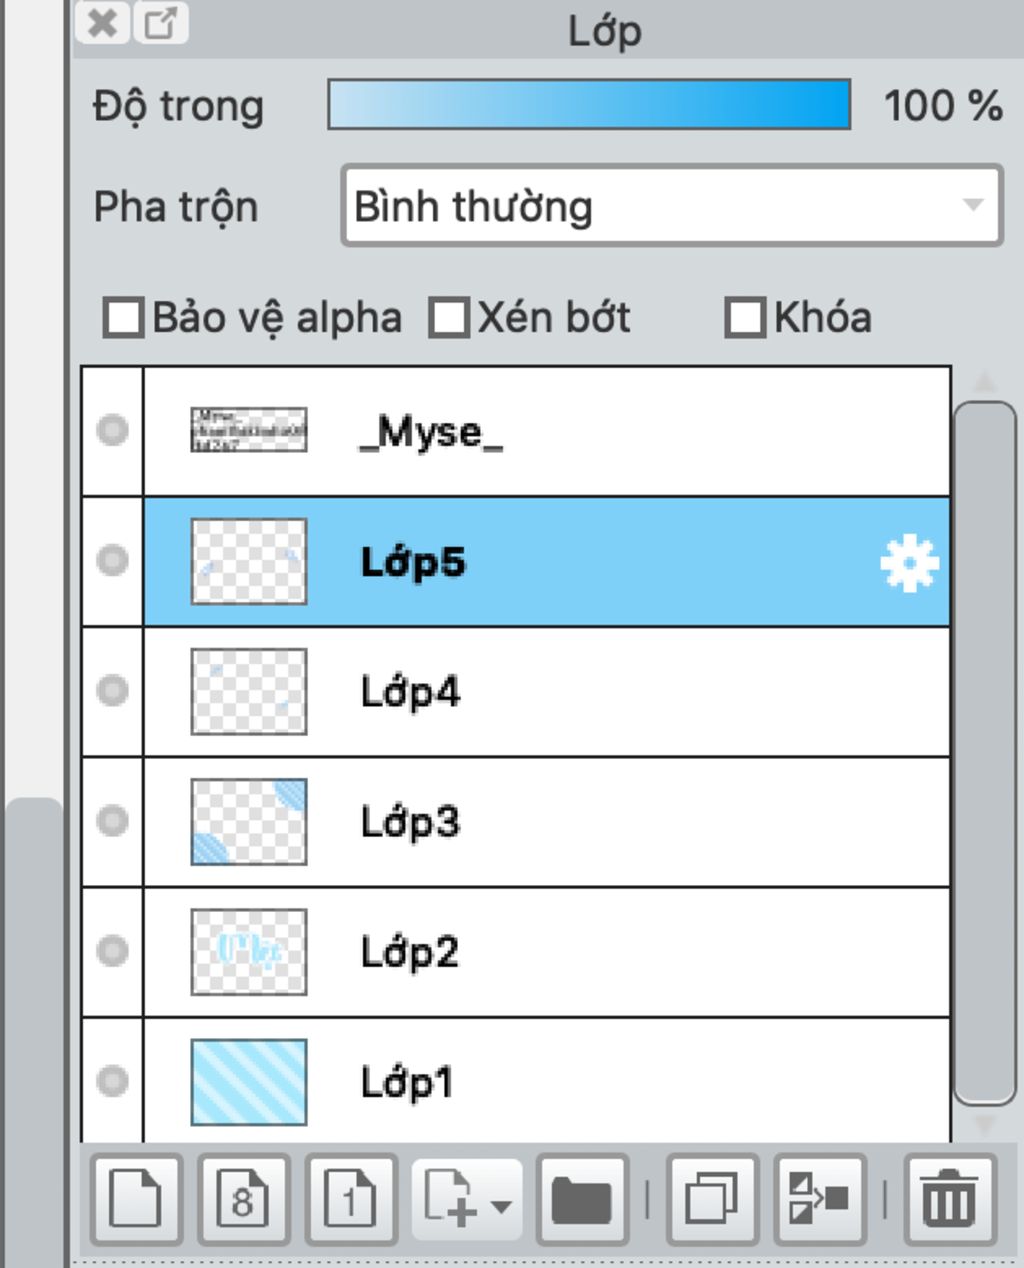Hide the Lớp3 layer

tap(112, 820)
